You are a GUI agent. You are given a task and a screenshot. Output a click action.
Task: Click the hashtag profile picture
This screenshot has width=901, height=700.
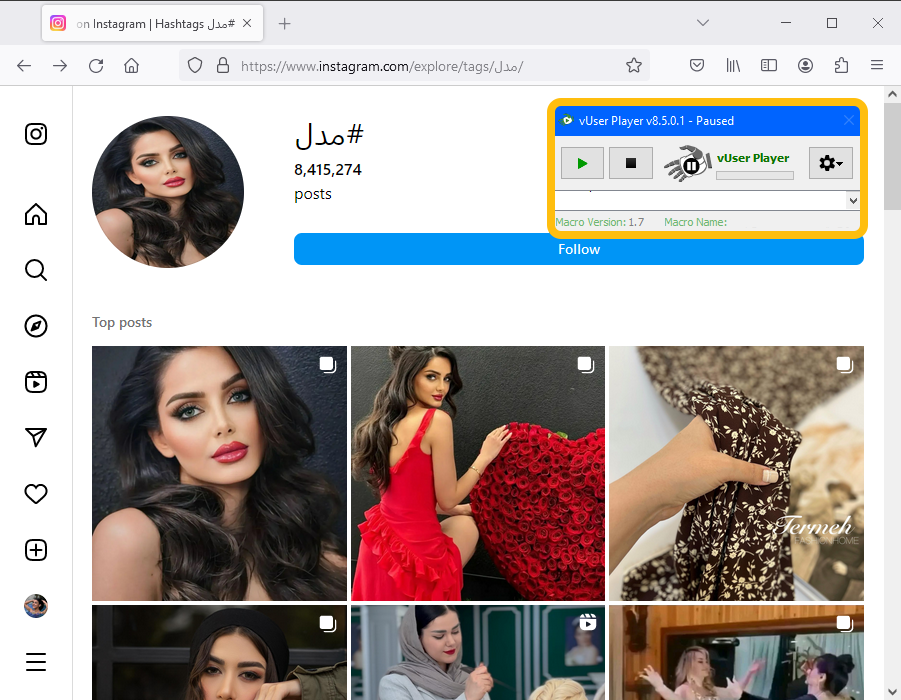click(x=168, y=192)
